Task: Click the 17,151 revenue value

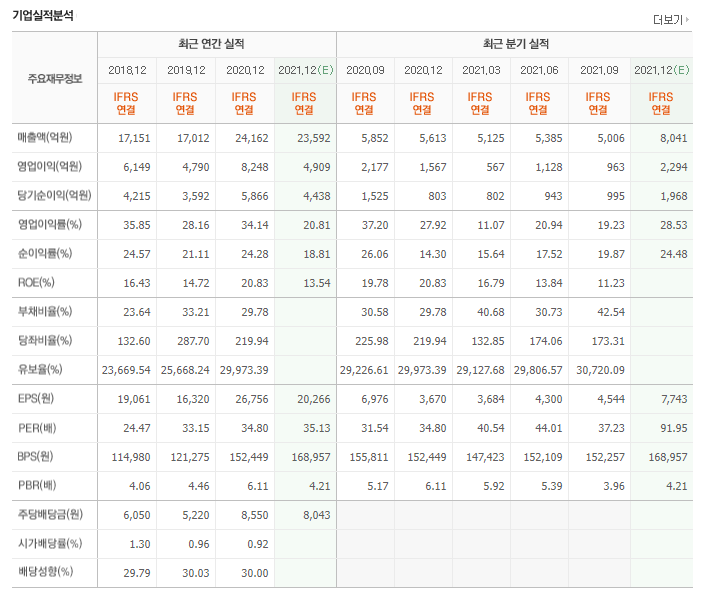Action: coord(134,138)
